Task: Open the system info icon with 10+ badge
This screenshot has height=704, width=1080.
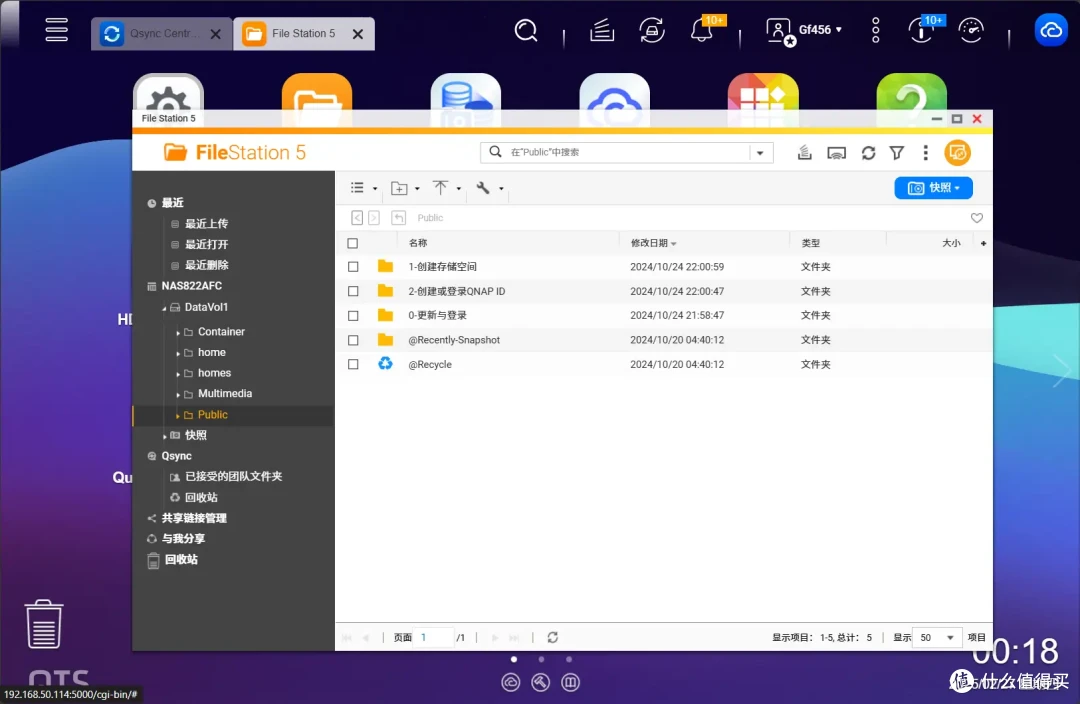Action: click(x=921, y=30)
